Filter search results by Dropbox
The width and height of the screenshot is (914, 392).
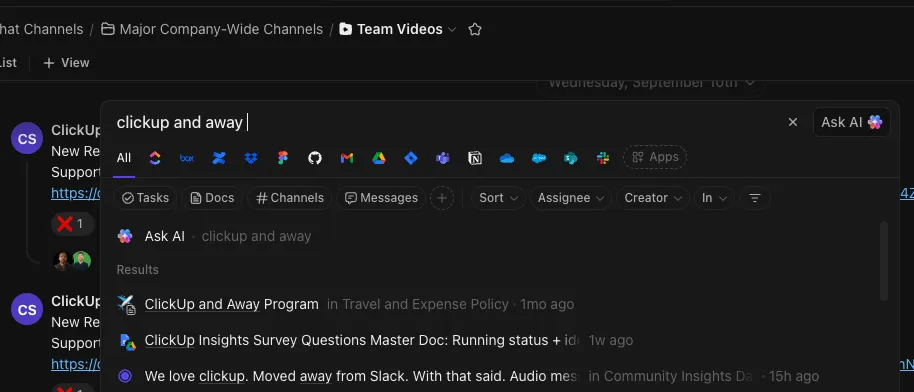click(x=251, y=158)
